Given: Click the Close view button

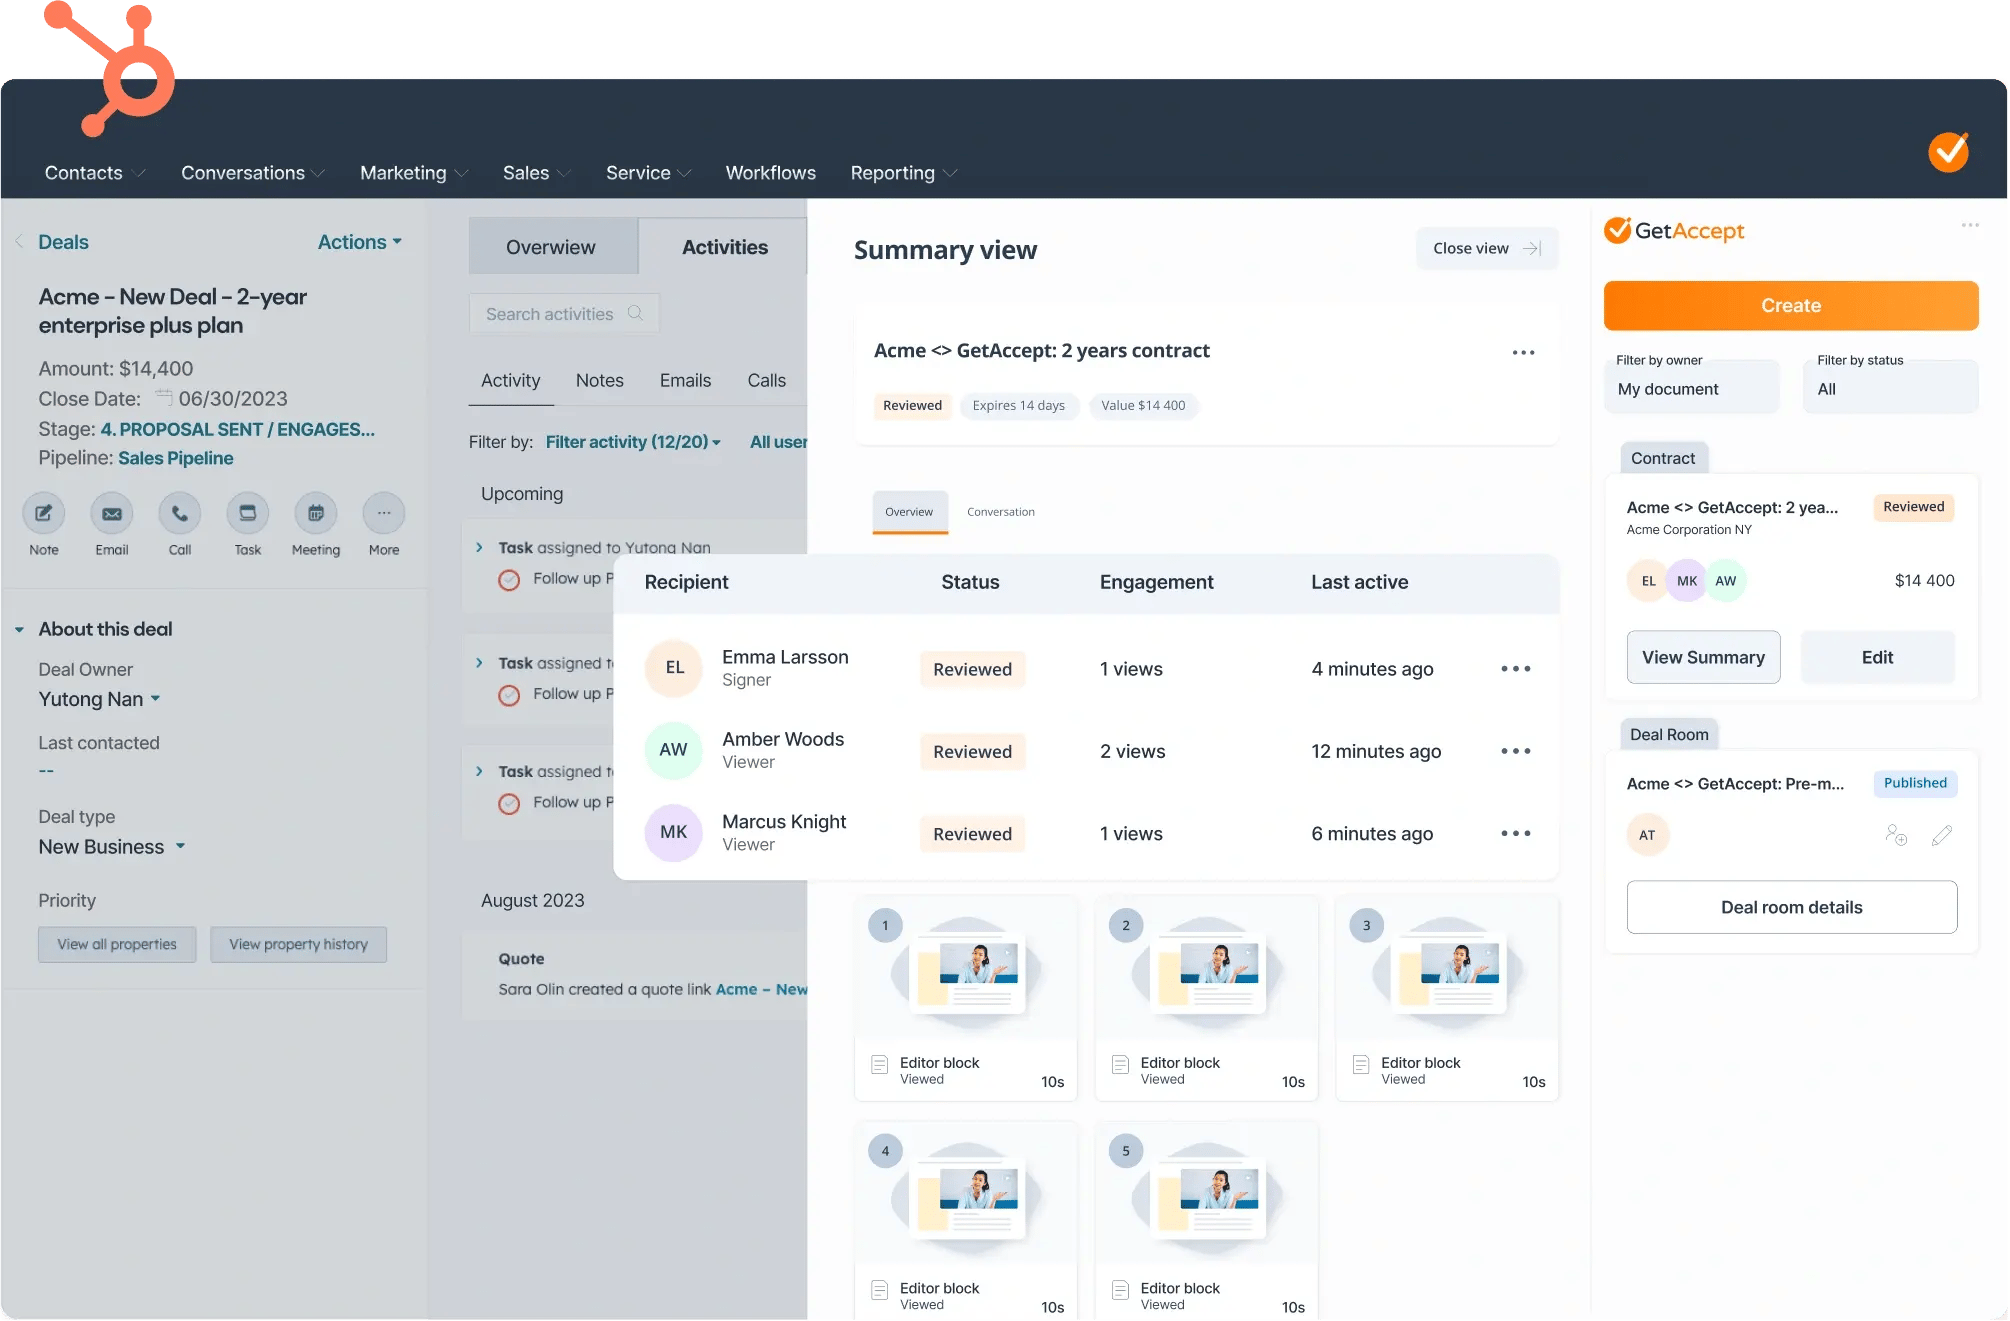Looking at the screenshot, I should click(1486, 248).
